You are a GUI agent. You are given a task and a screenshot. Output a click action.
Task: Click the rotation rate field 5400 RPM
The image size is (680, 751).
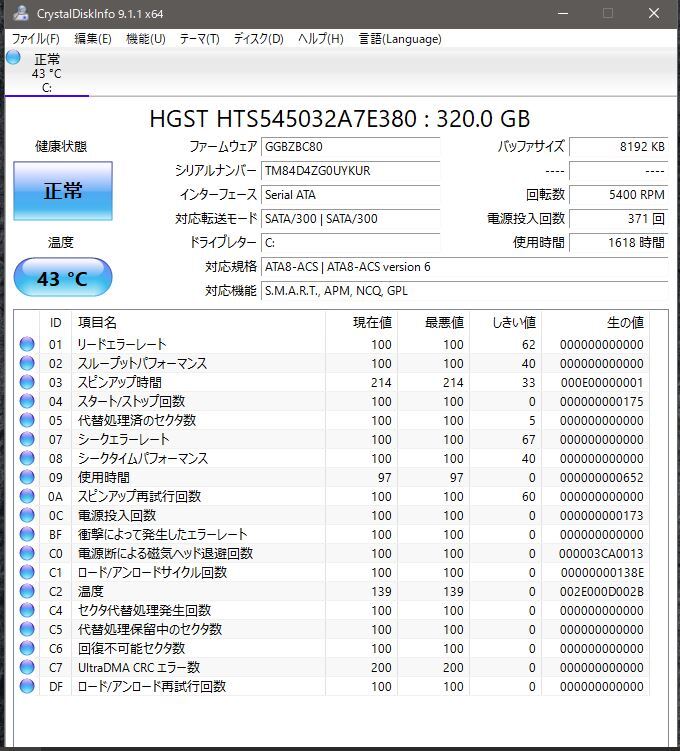point(618,194)
